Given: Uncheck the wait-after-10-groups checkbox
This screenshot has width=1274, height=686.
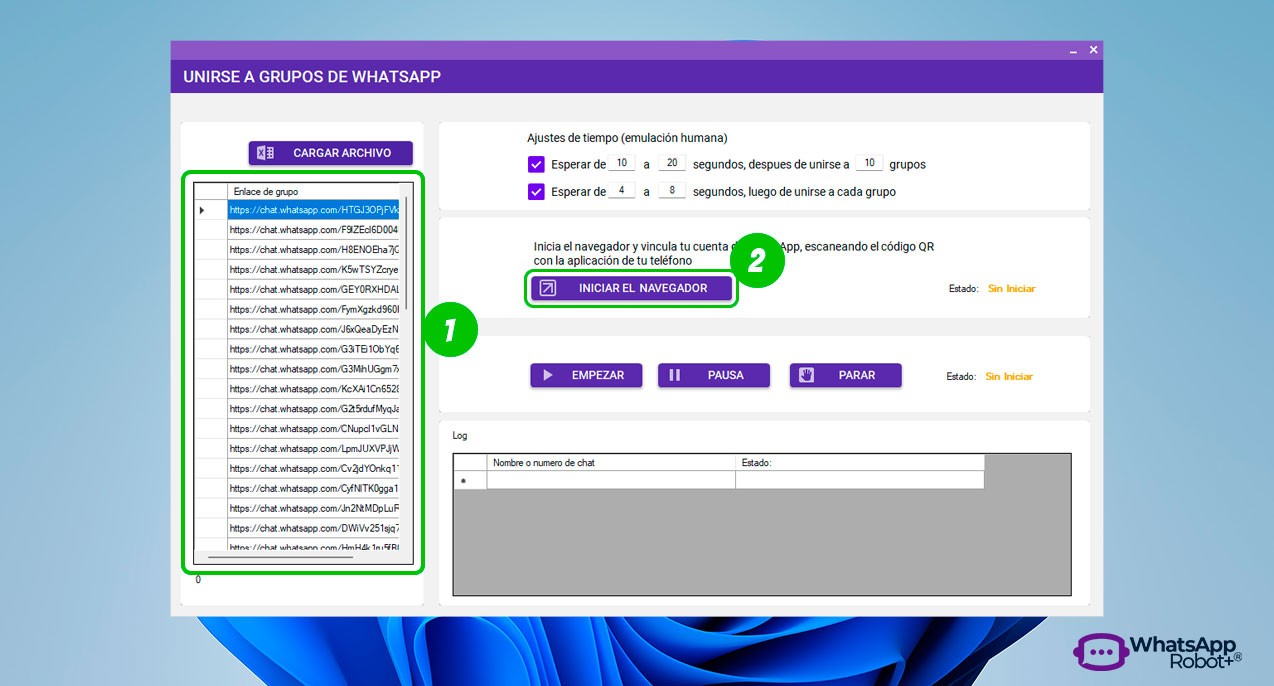Looking at the screenshot, I should coord(536,164).
